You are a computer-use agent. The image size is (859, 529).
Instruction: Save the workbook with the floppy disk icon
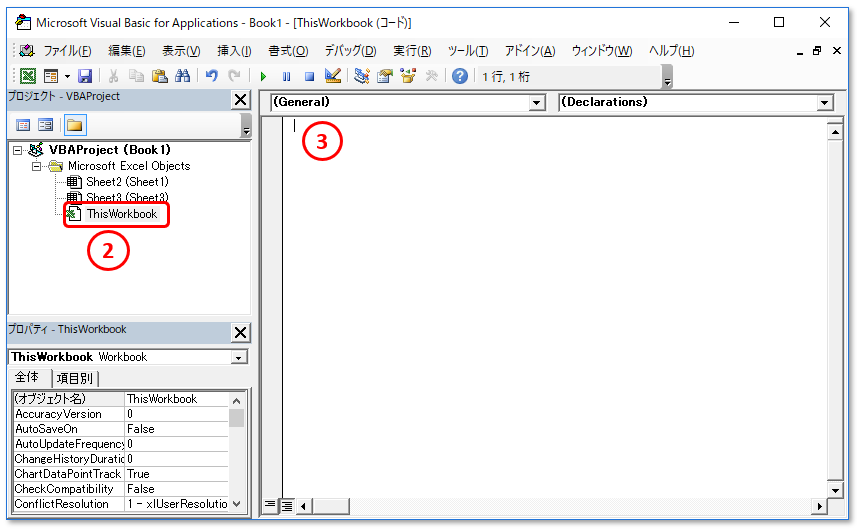coord(85,76)
